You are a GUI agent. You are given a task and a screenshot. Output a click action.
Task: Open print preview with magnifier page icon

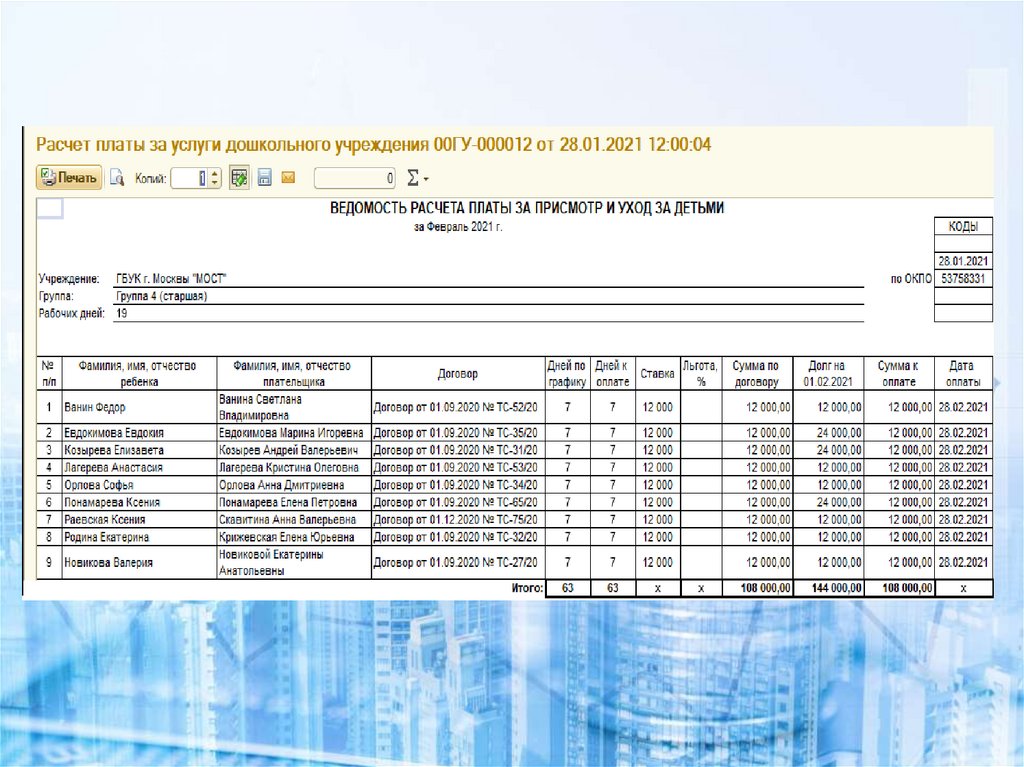pyautogui.click(x=117, y=178)
